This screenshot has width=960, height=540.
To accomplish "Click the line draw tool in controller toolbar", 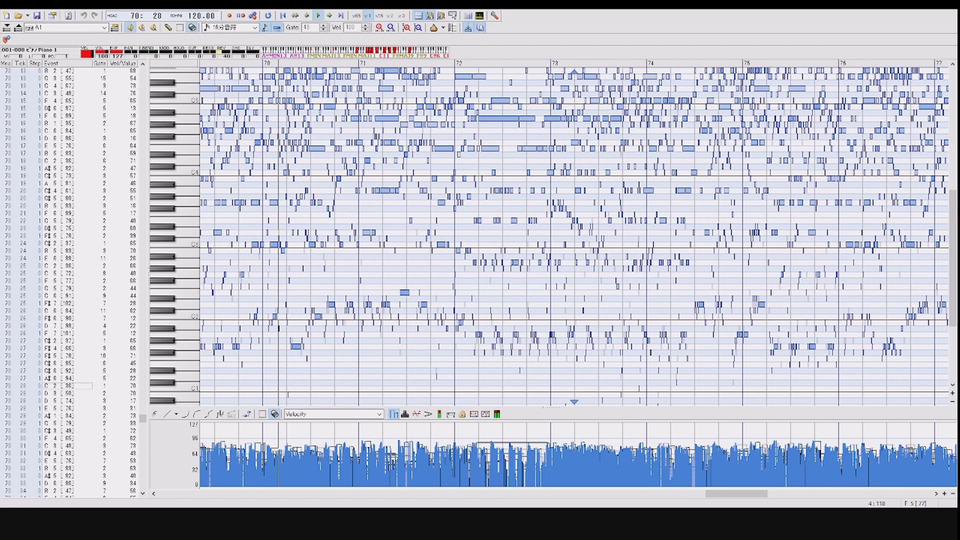I will [x=165, y=414].
